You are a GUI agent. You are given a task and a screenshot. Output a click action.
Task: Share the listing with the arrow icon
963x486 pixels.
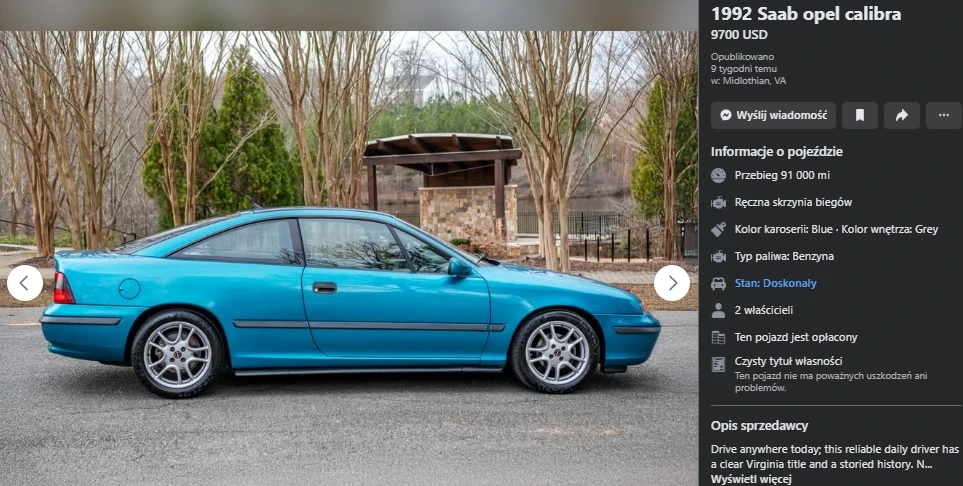(x=902, y=116)
